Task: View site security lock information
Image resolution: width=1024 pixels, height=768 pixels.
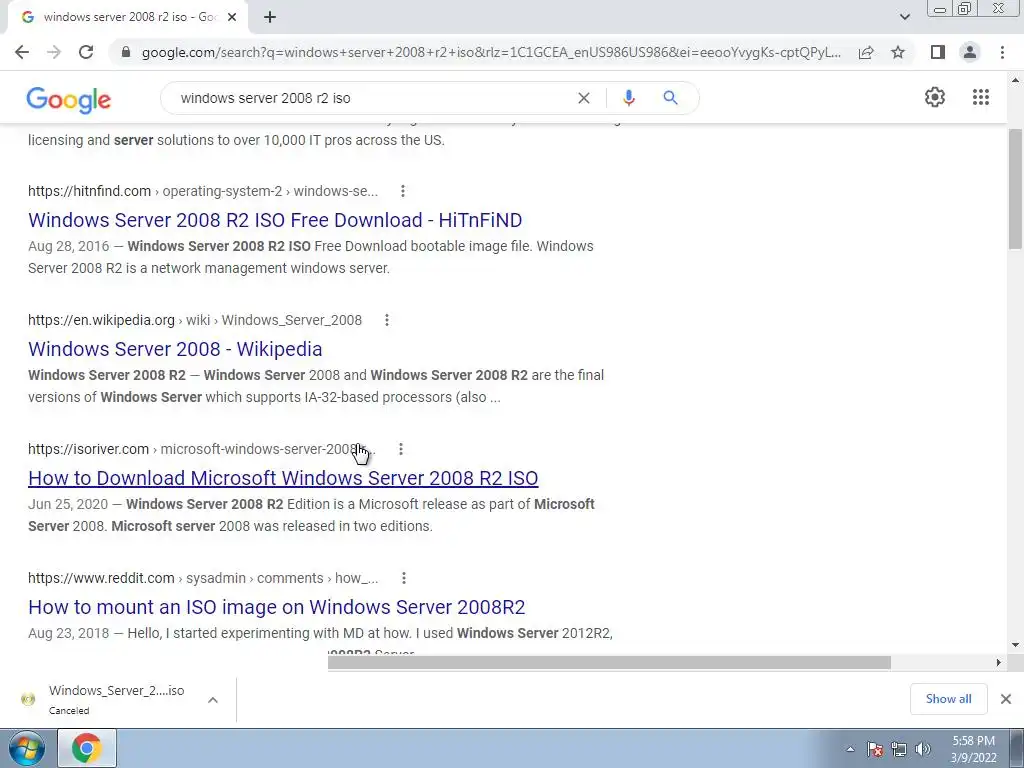Action: tap(126, 52)
